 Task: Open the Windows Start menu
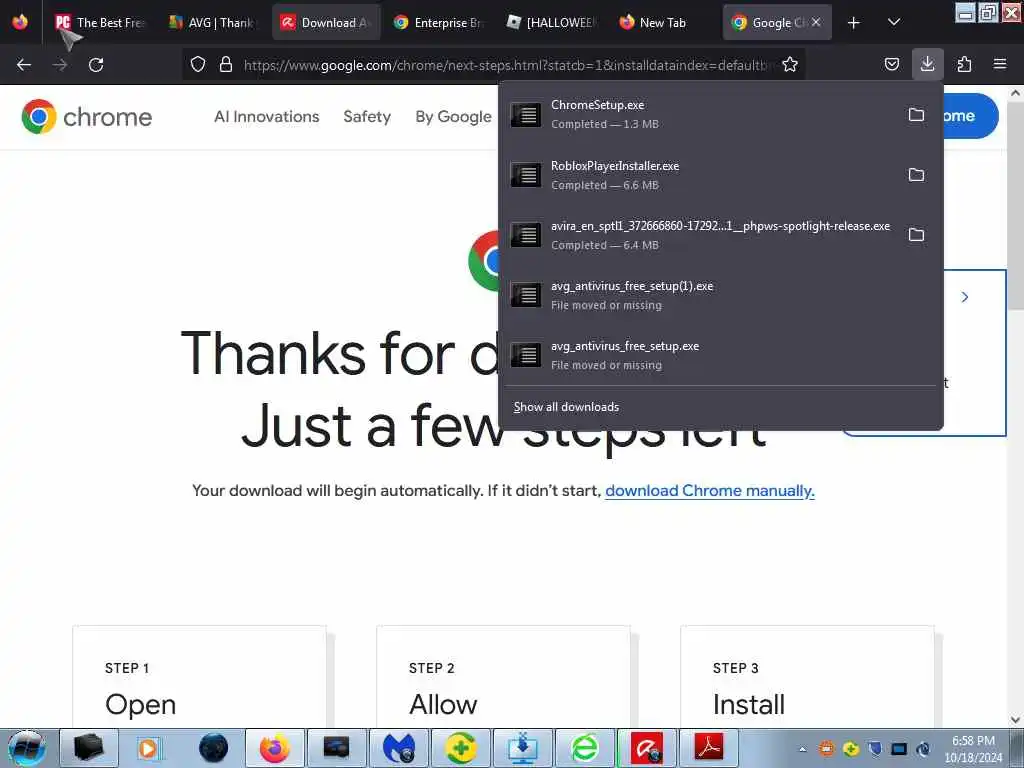[x=27, y=748]
